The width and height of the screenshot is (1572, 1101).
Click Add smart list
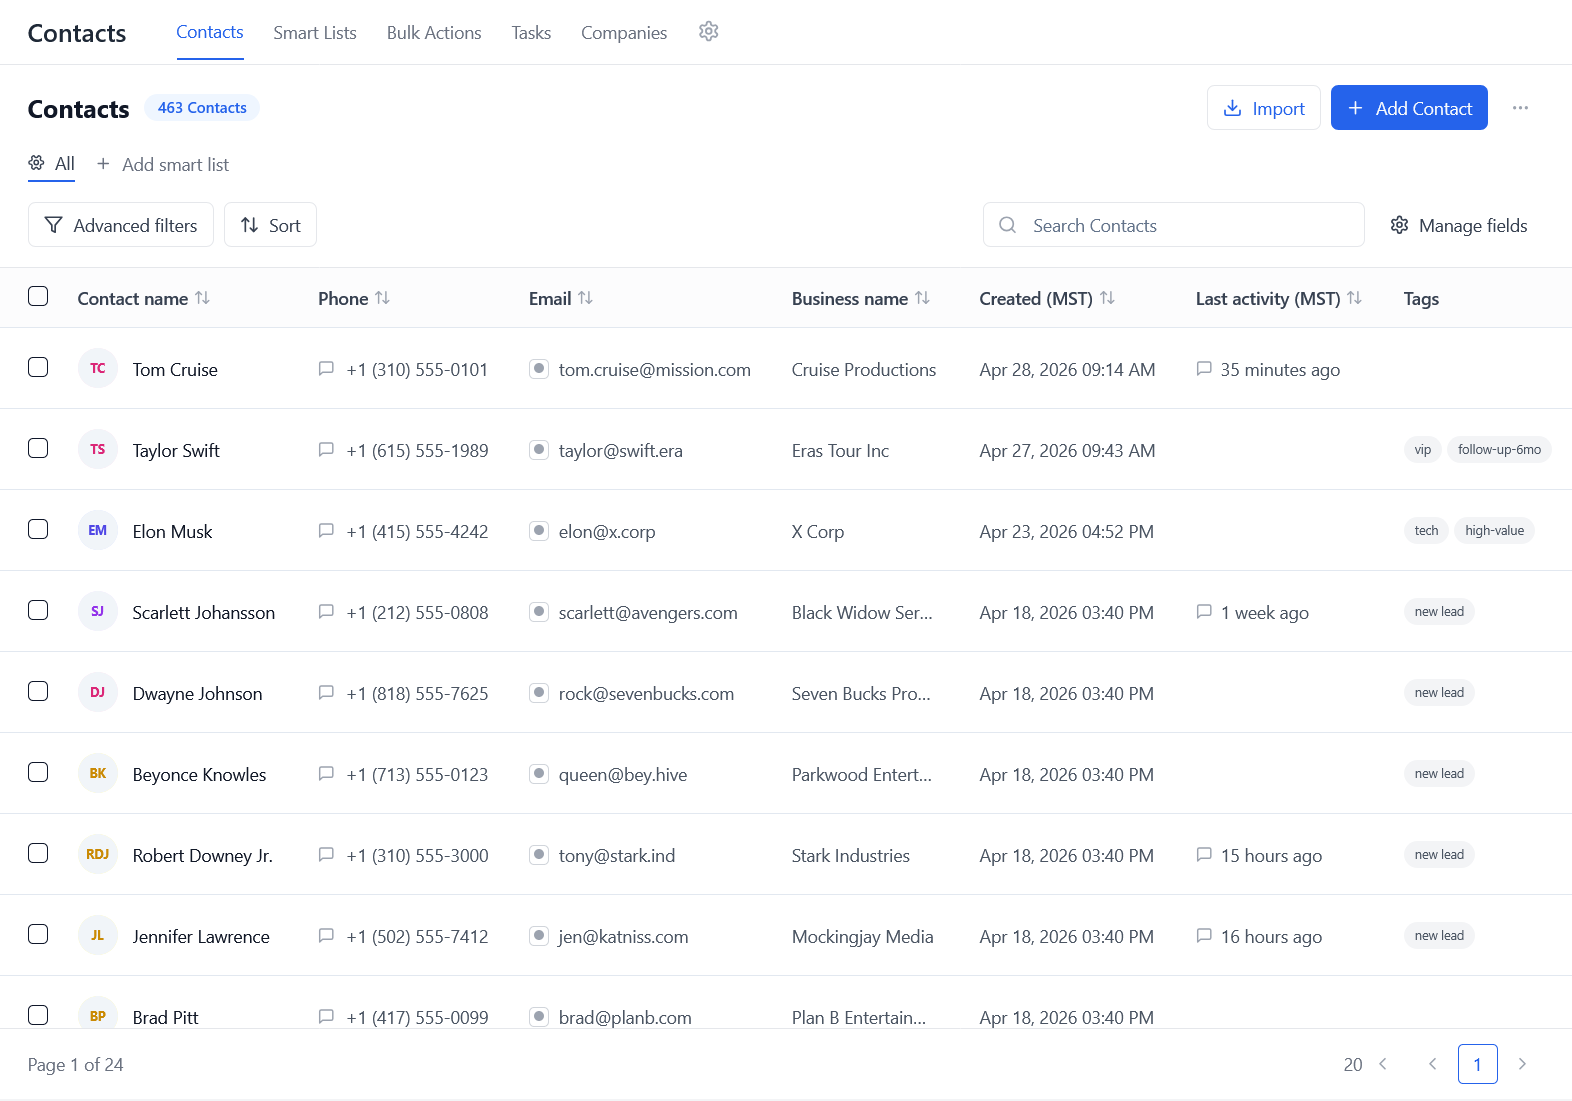163,164
